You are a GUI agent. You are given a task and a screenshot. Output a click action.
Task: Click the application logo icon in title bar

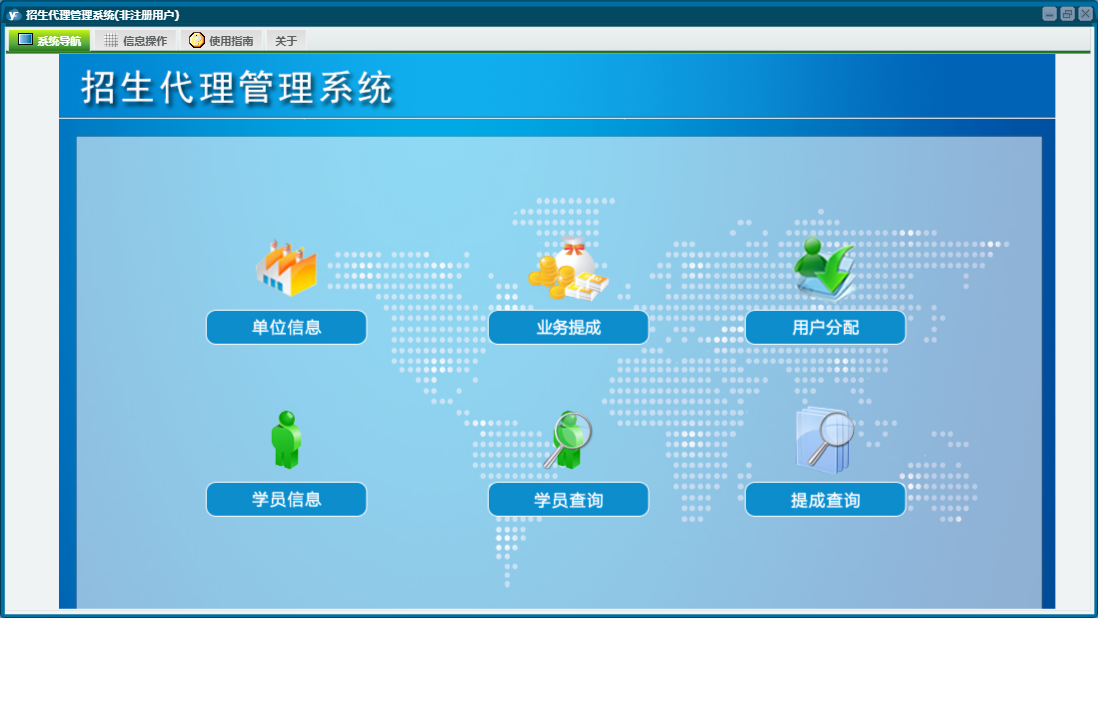pyautogui.click(x=14, y=15)
